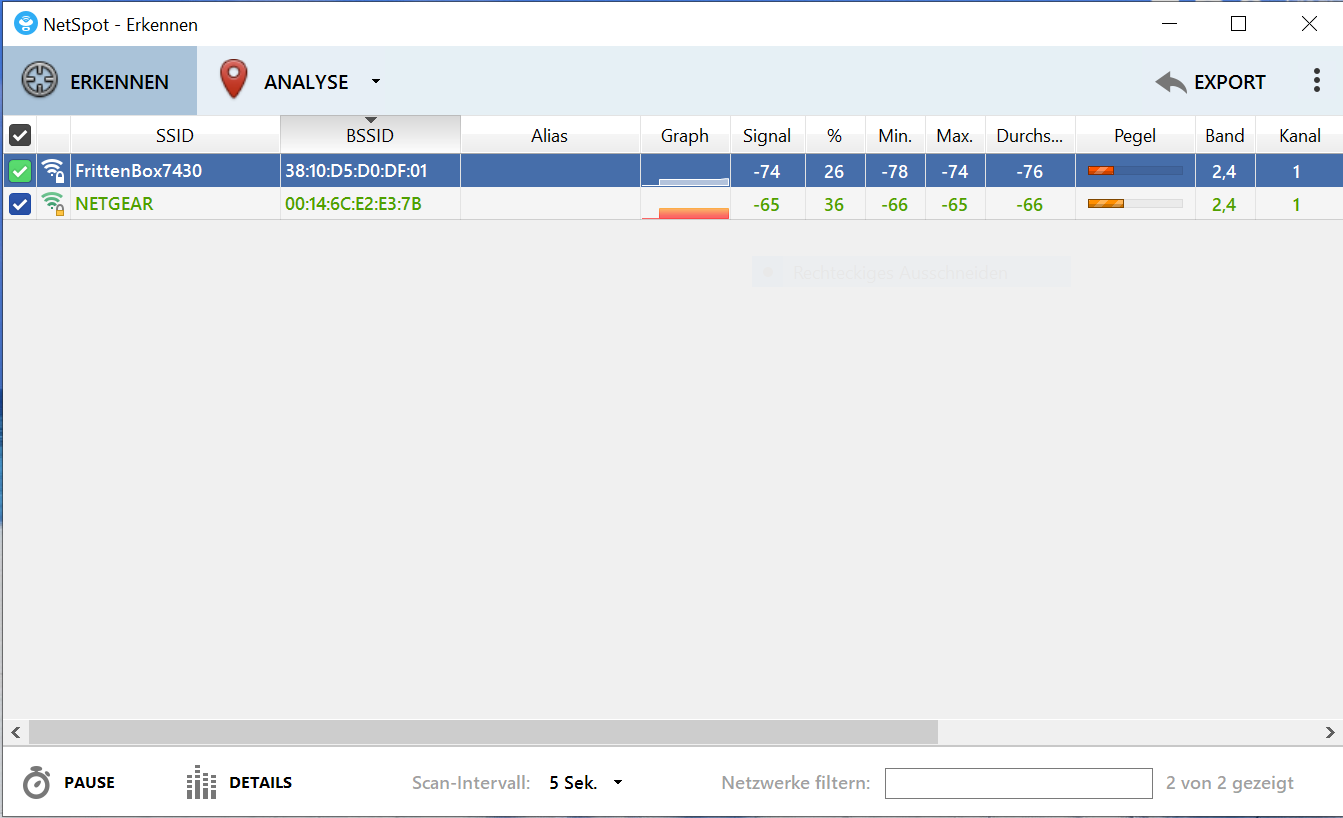This screenshot has width=1343, height=818.
Task: Sort by the Pegel column header
Action: 1135,136
